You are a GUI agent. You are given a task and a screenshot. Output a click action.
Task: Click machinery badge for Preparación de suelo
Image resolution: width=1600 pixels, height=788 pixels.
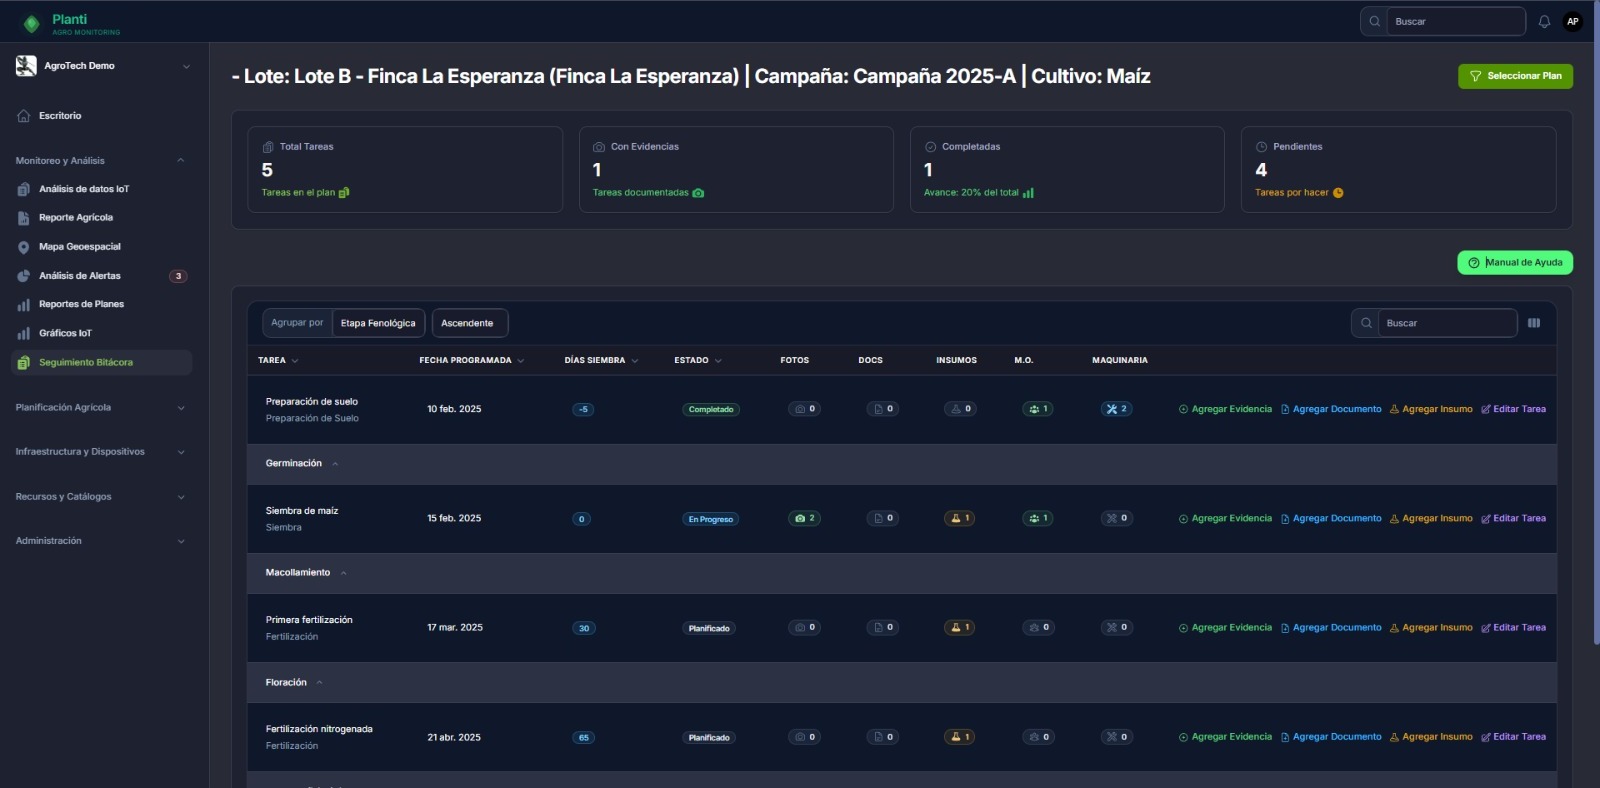point(1116,409)
